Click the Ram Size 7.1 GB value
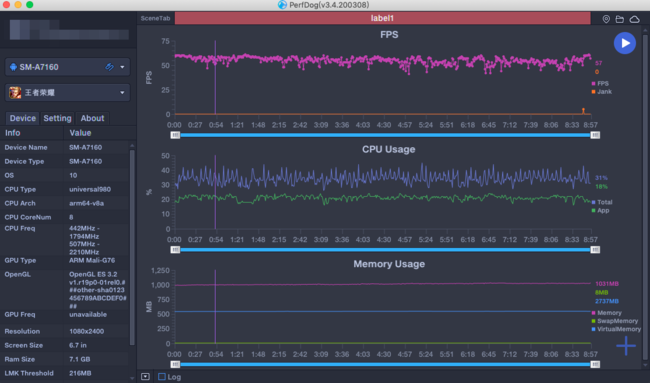The height and width of the screenshot is (383, 650). (80, 359)
